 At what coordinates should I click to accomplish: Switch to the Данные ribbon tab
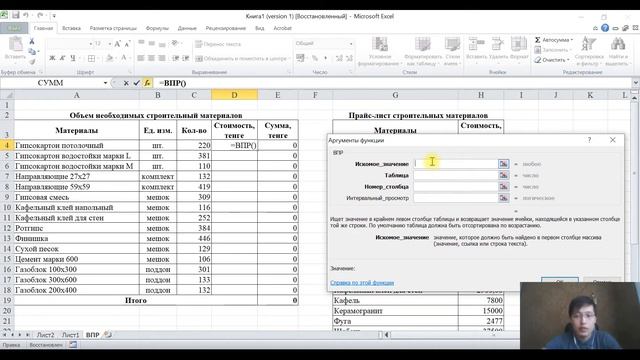tap(187, 28)
